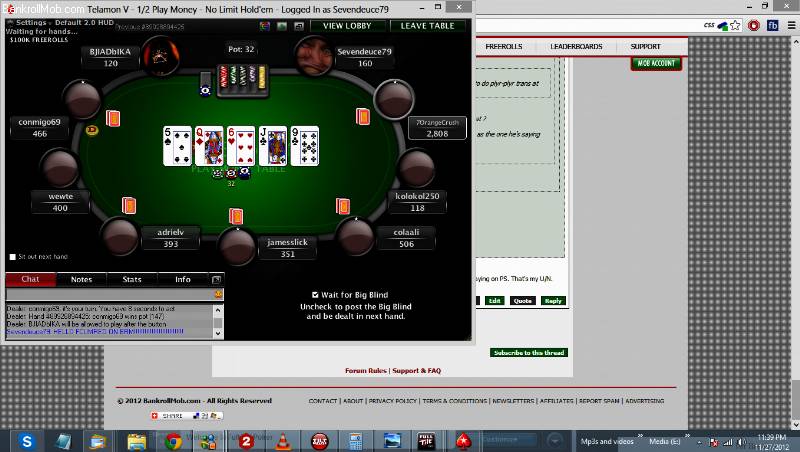Open the Notes tab
This screenshot has height=452, width=800.
[82, 279]
